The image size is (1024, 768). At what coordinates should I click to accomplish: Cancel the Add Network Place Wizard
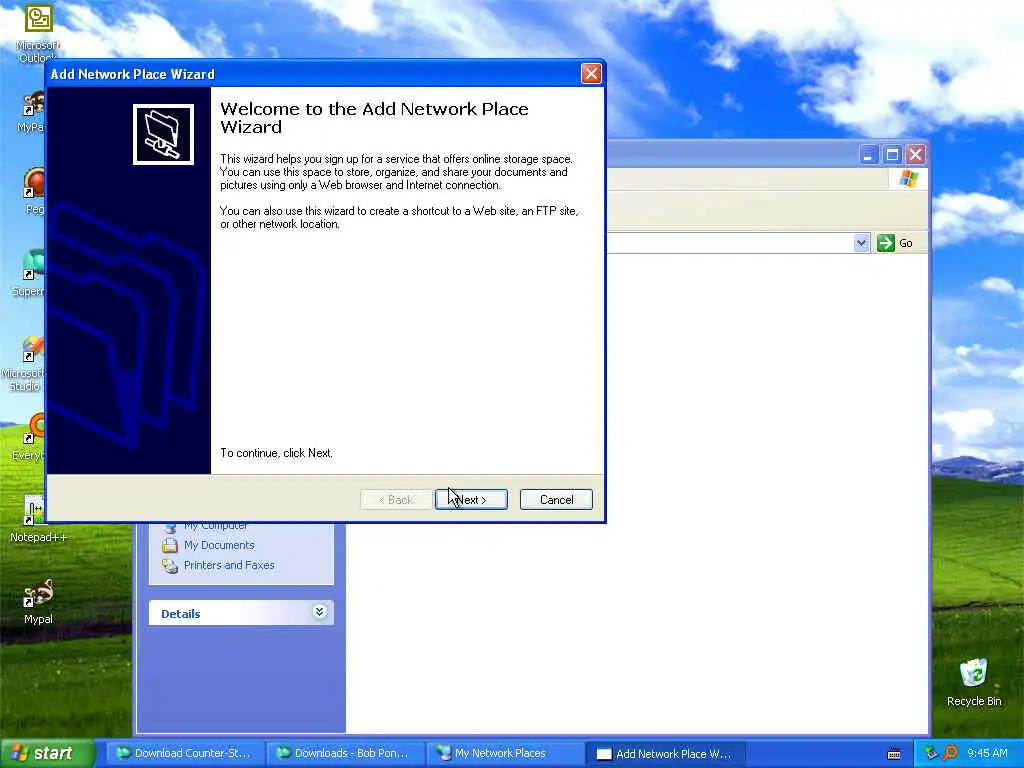click(x=556, y=500)
